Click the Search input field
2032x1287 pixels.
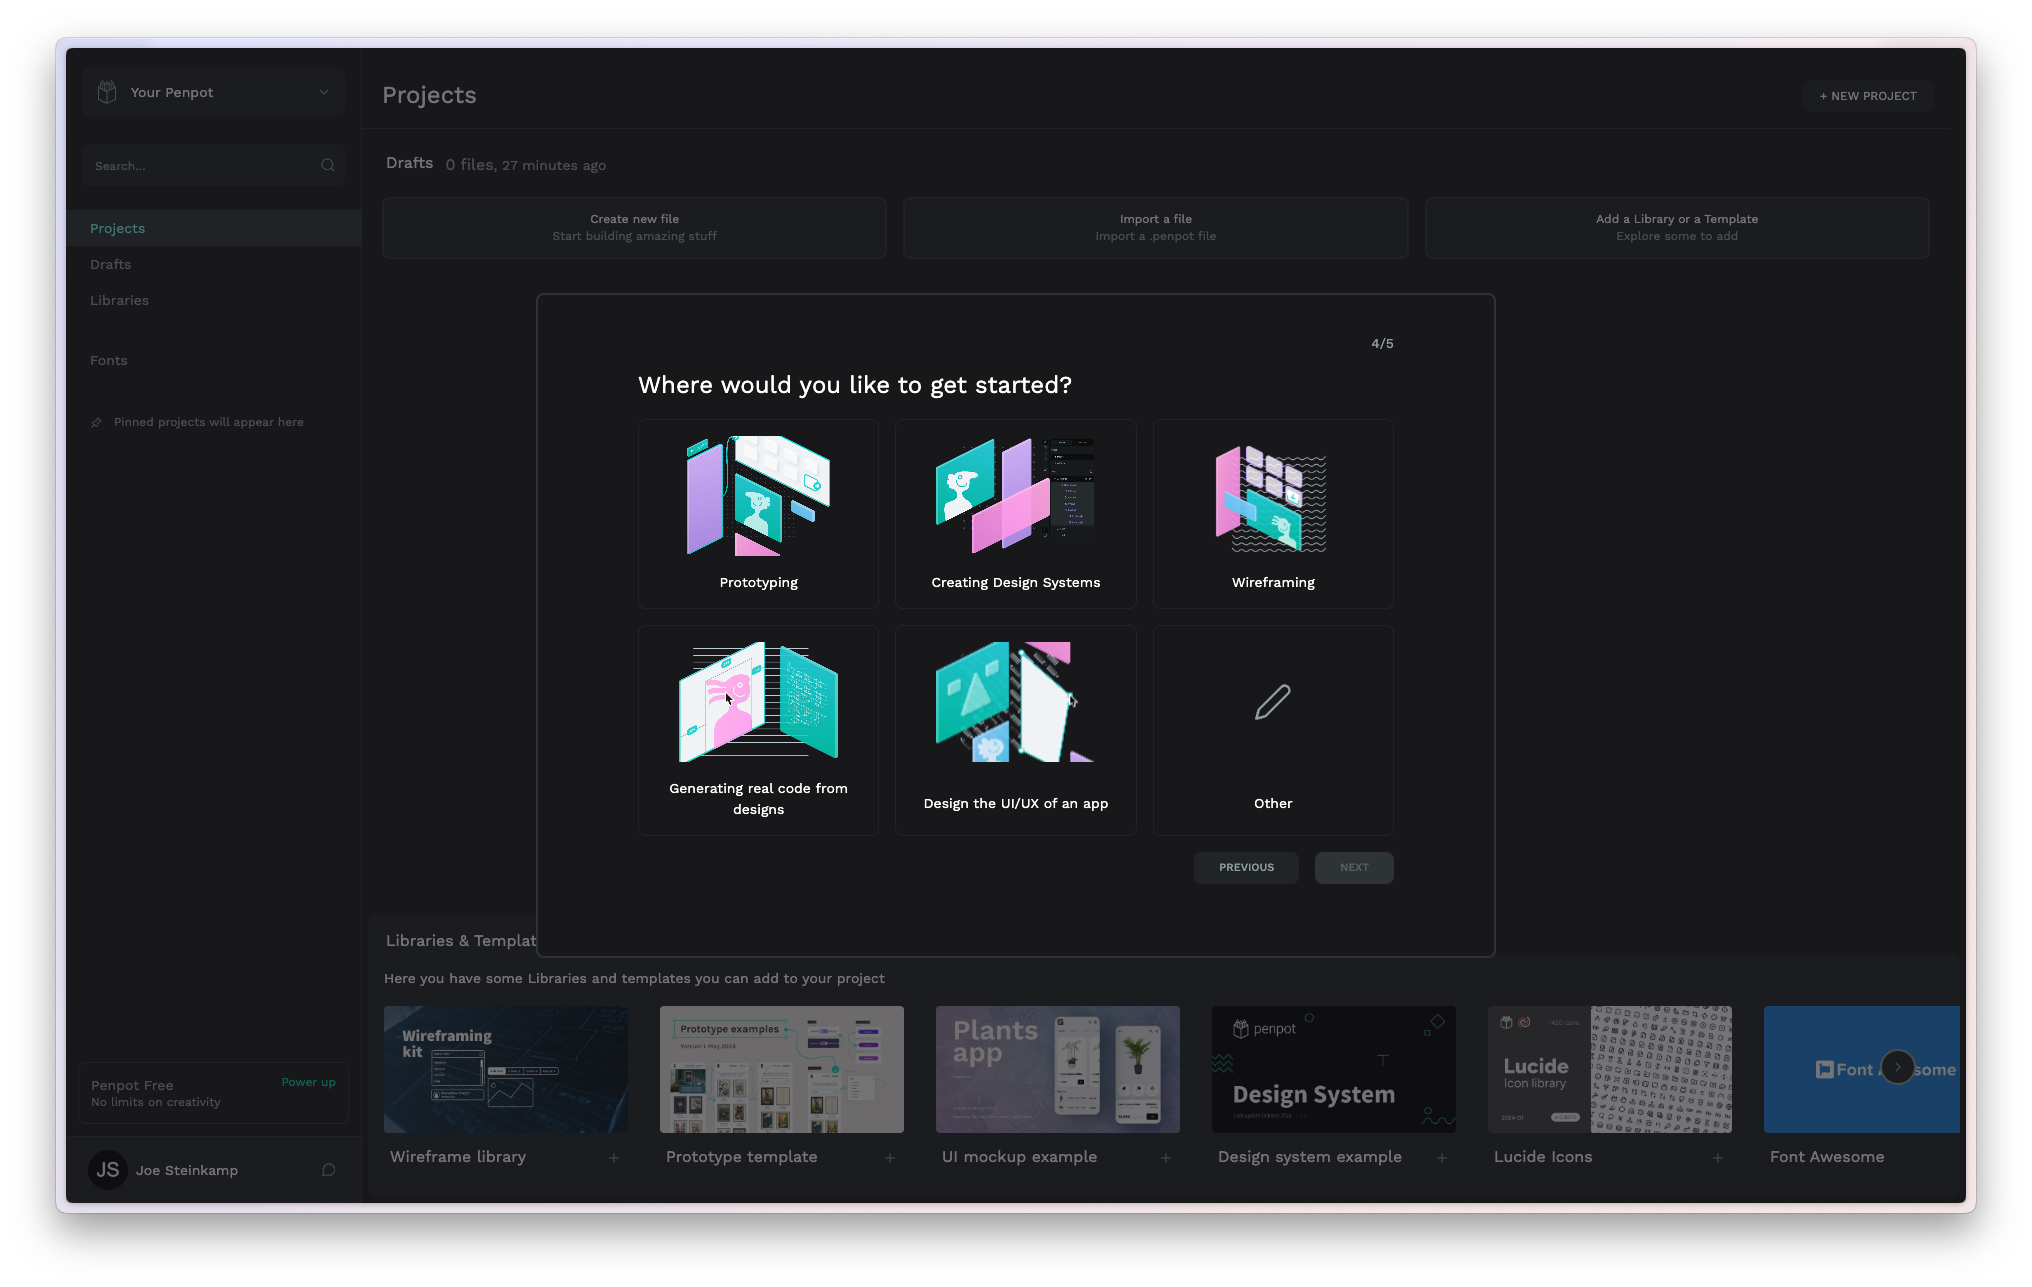pos(200,166)
